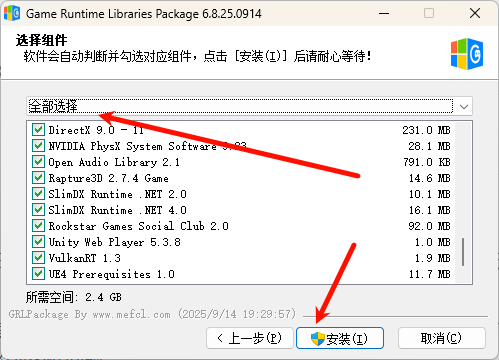The height and width of the screenshot is (360, 499).
Task: Click the 791.0 KB size value
Action: 427,162
